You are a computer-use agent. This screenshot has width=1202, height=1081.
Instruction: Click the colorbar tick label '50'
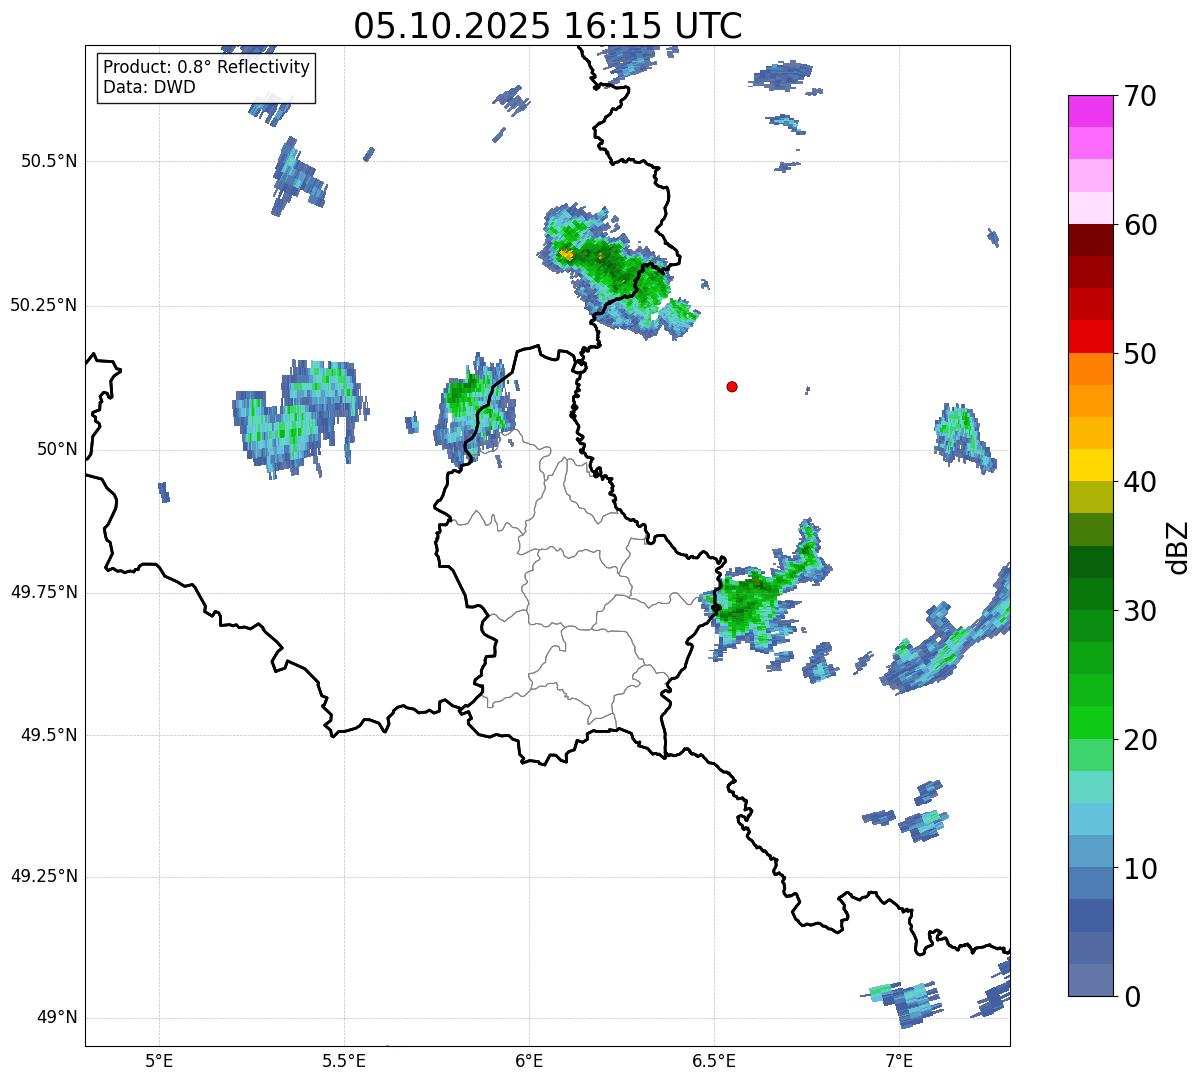[x=1140, y=354]
